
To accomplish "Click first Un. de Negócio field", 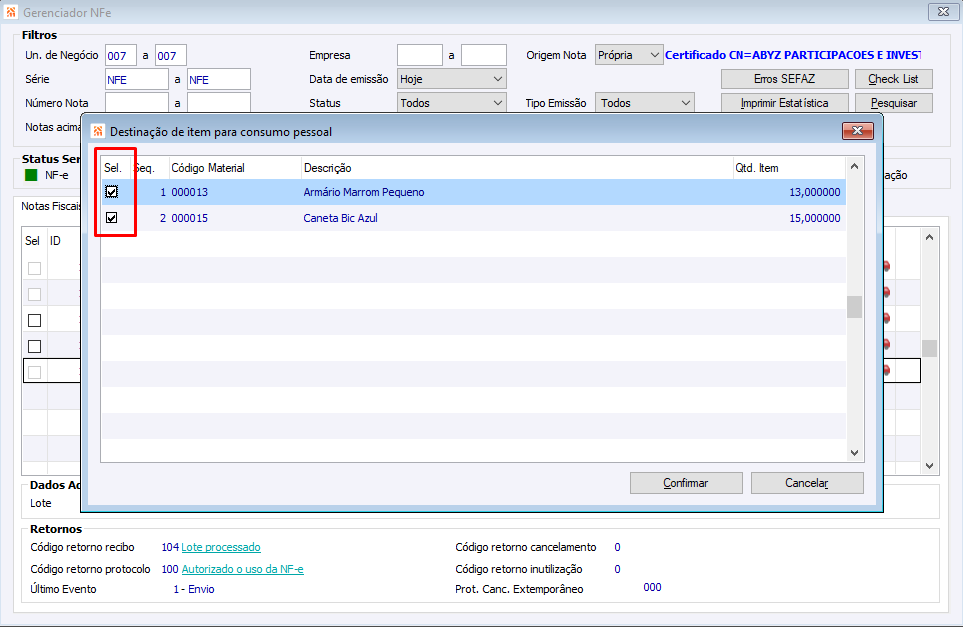I will 120,56.
